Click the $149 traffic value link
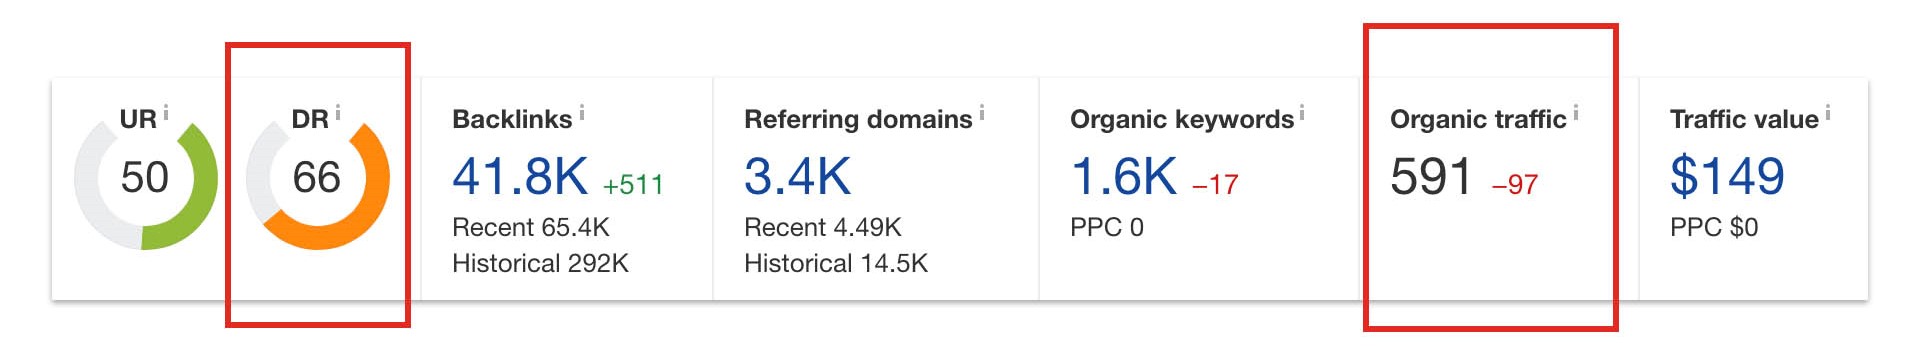The image size is (1910, 364). [x=1727, y=177]
